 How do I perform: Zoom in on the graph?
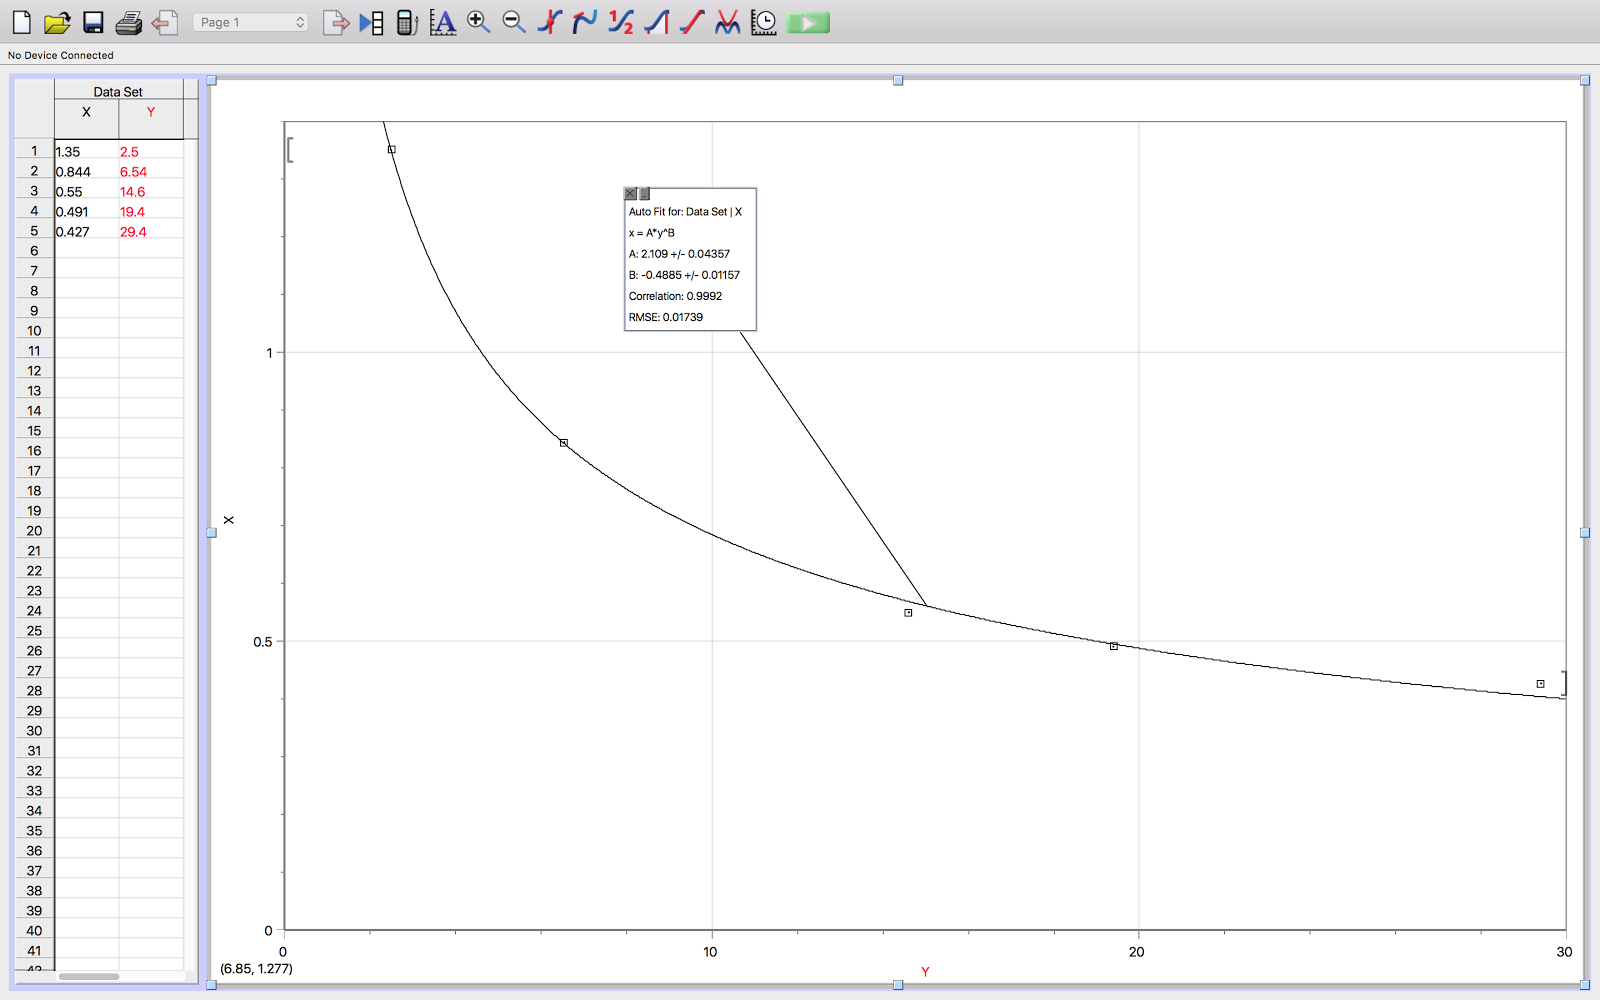[x=478, y=21]
